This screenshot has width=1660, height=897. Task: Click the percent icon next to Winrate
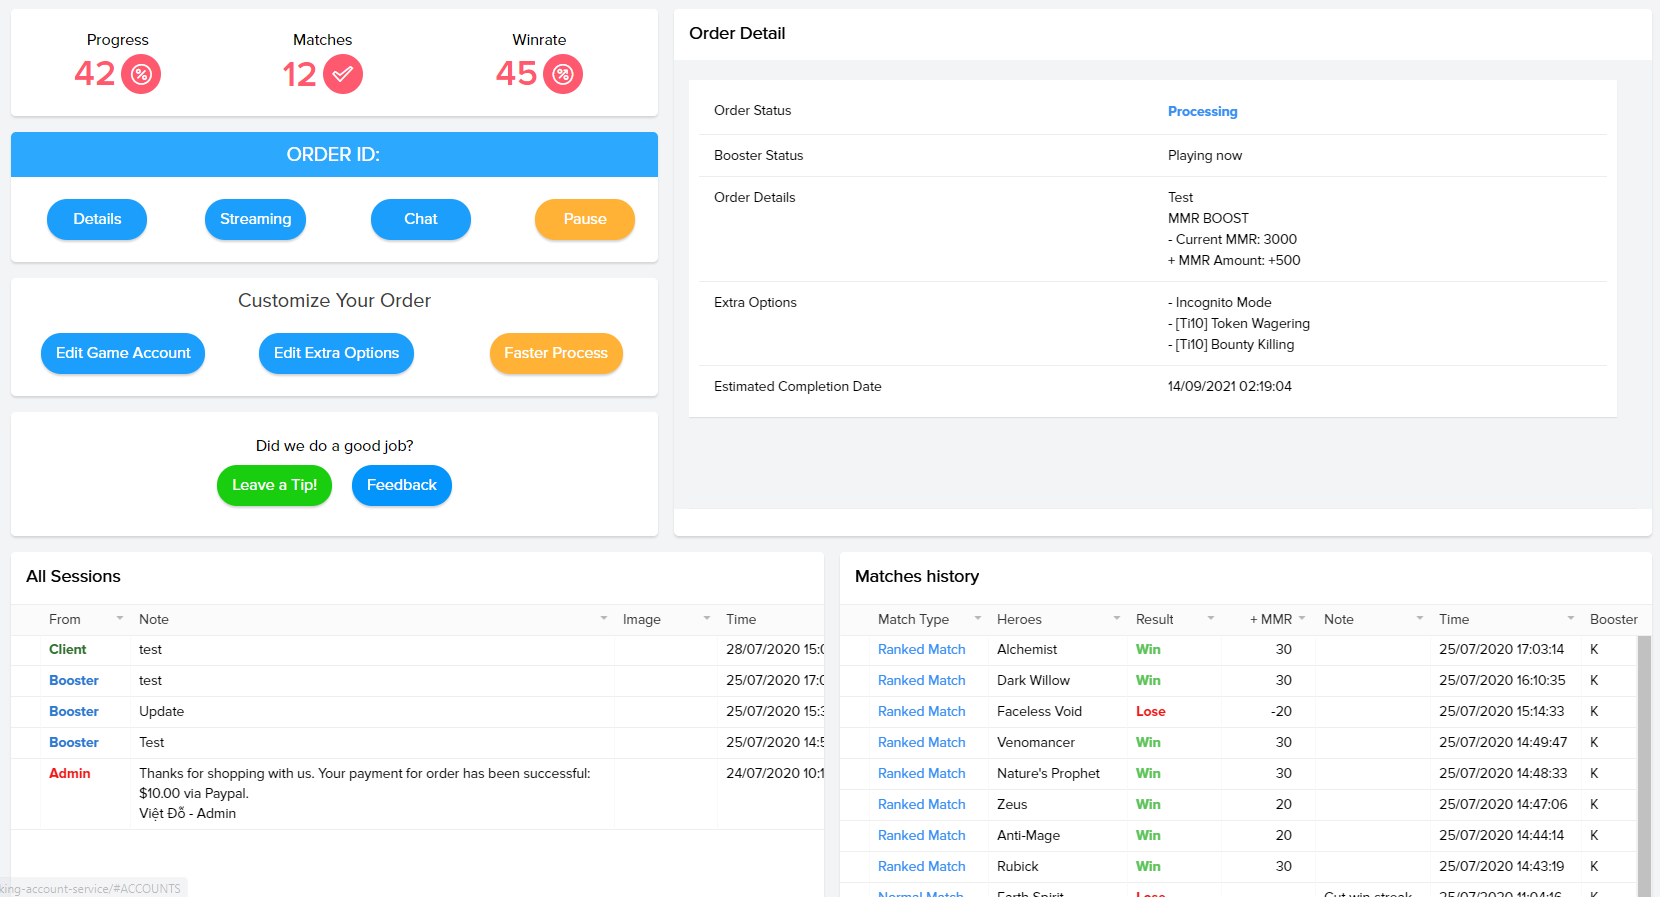pyautogui.click(x=563, y=74)
